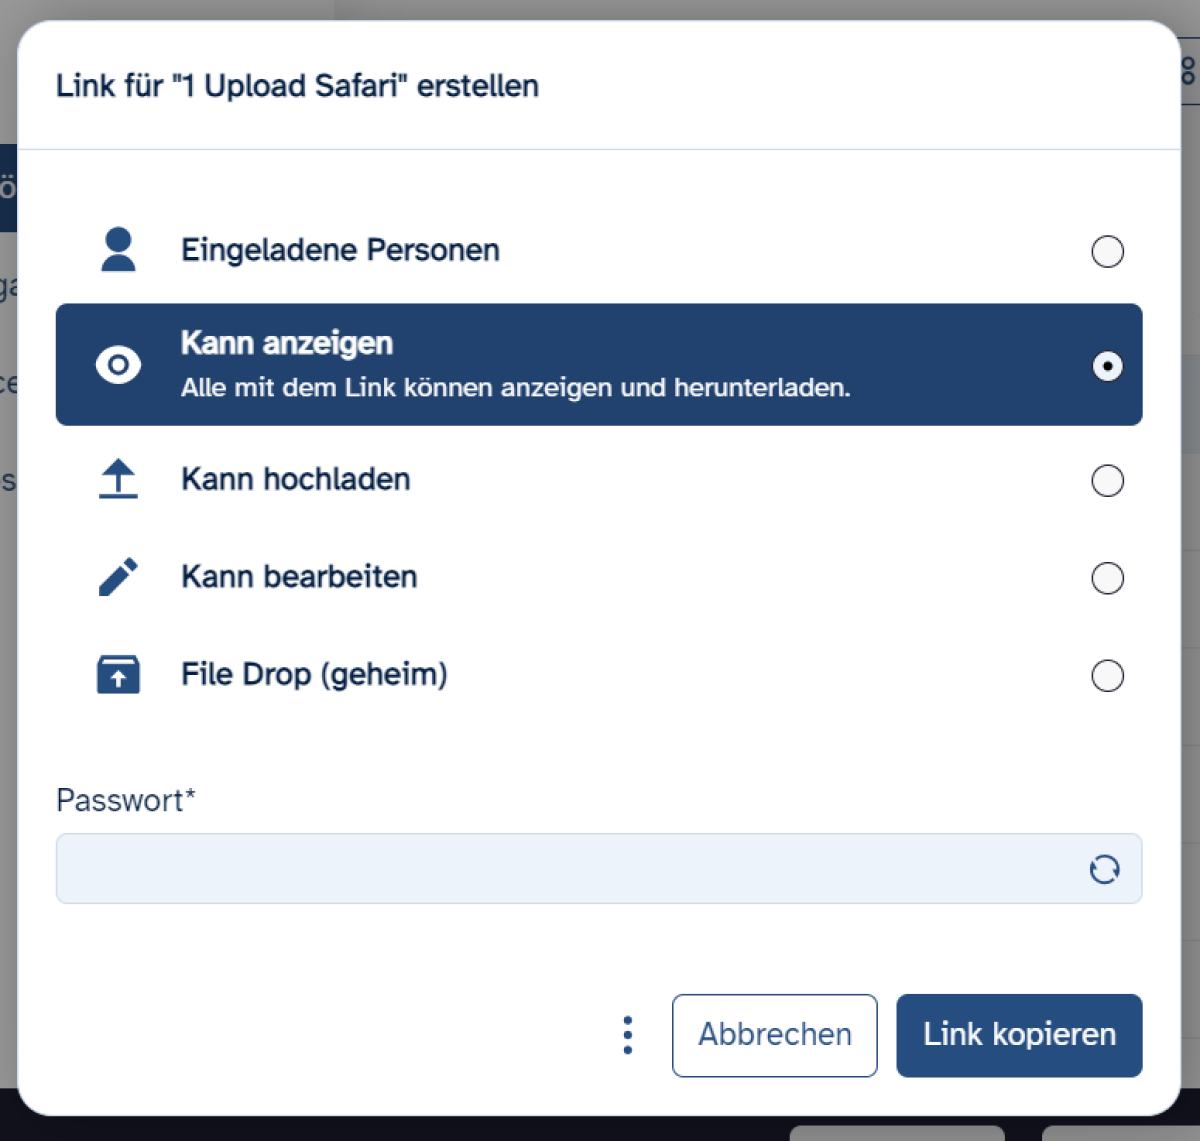The width and height of the screenshot is (1200, 1141).
Task: Generate a new password with the refresh icon
Action: pyautogui.click(x=1104, y=869)
